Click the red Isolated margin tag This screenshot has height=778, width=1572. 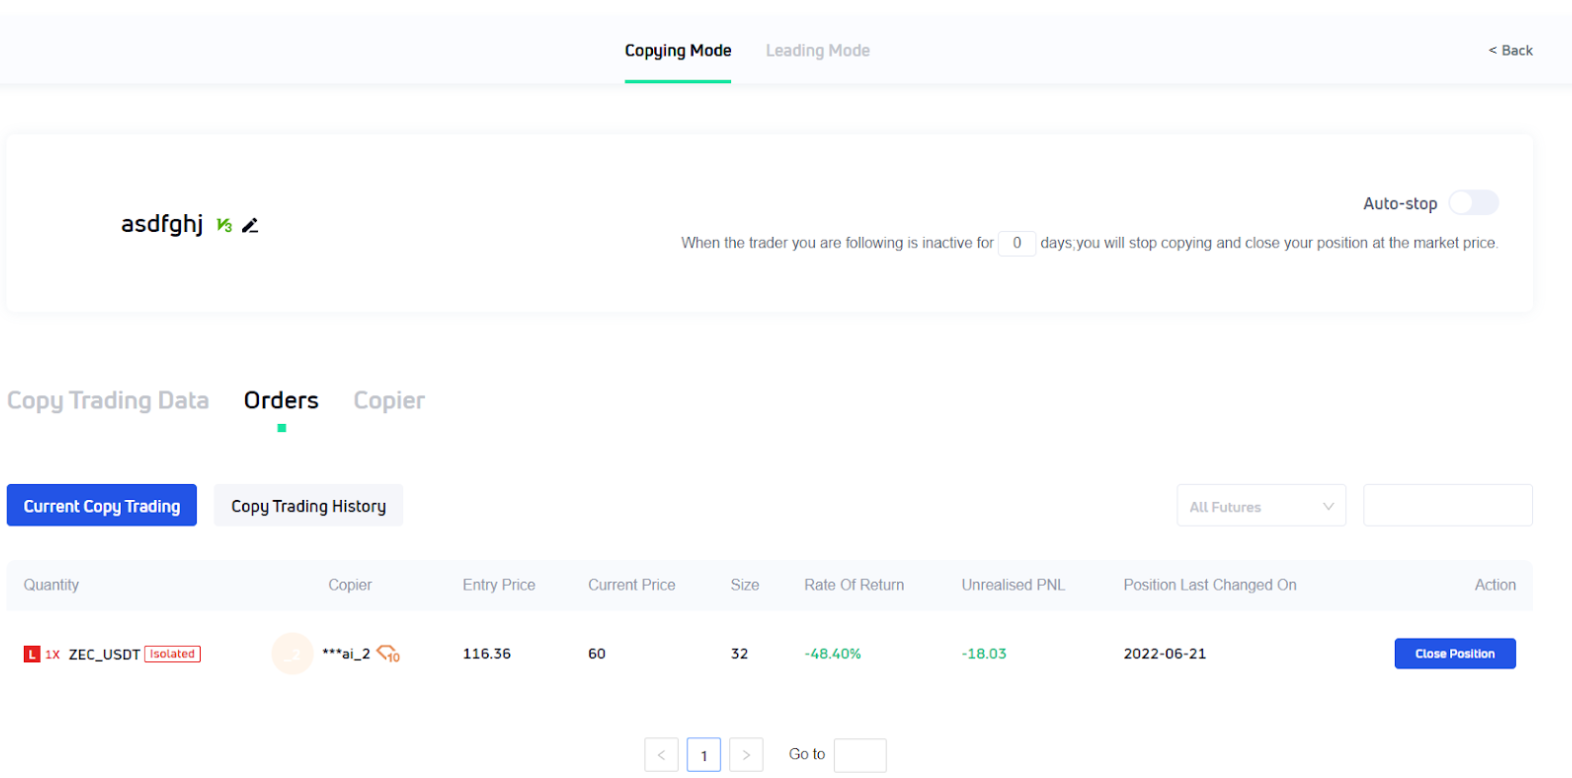[x=172, y=654]
